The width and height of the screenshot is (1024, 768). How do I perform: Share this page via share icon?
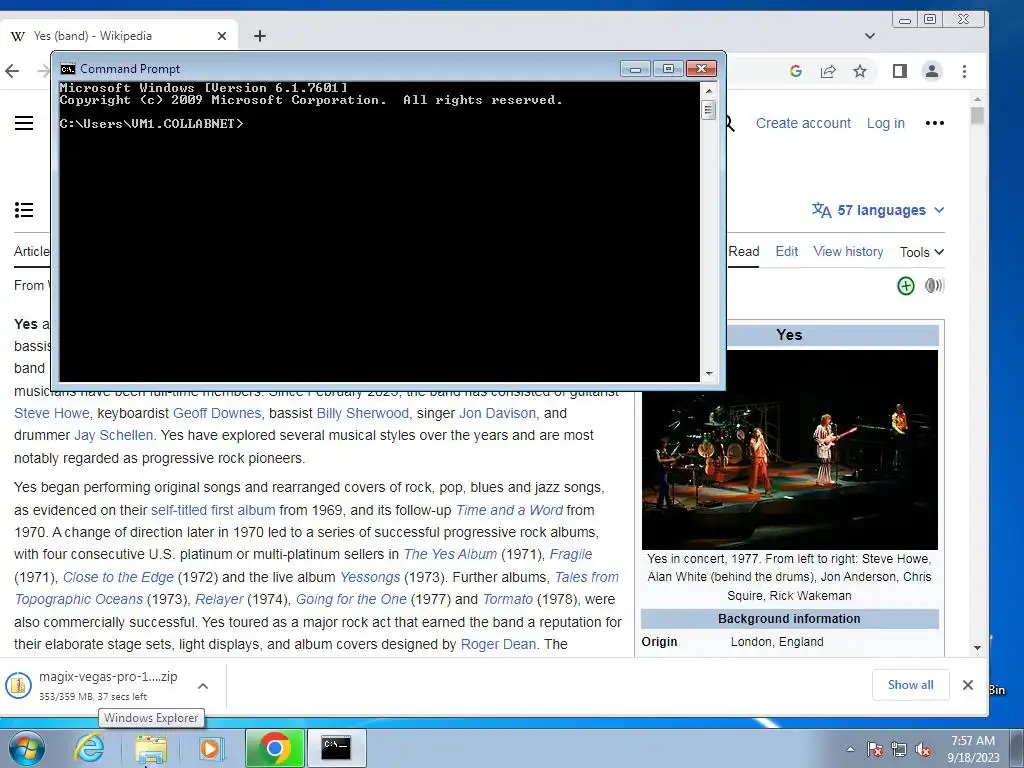pyautogui.click(x=828, y=71)
